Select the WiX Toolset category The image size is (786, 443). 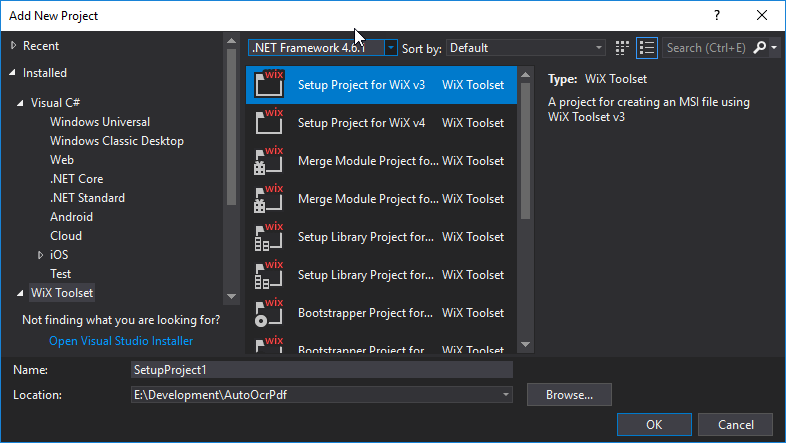62,293
